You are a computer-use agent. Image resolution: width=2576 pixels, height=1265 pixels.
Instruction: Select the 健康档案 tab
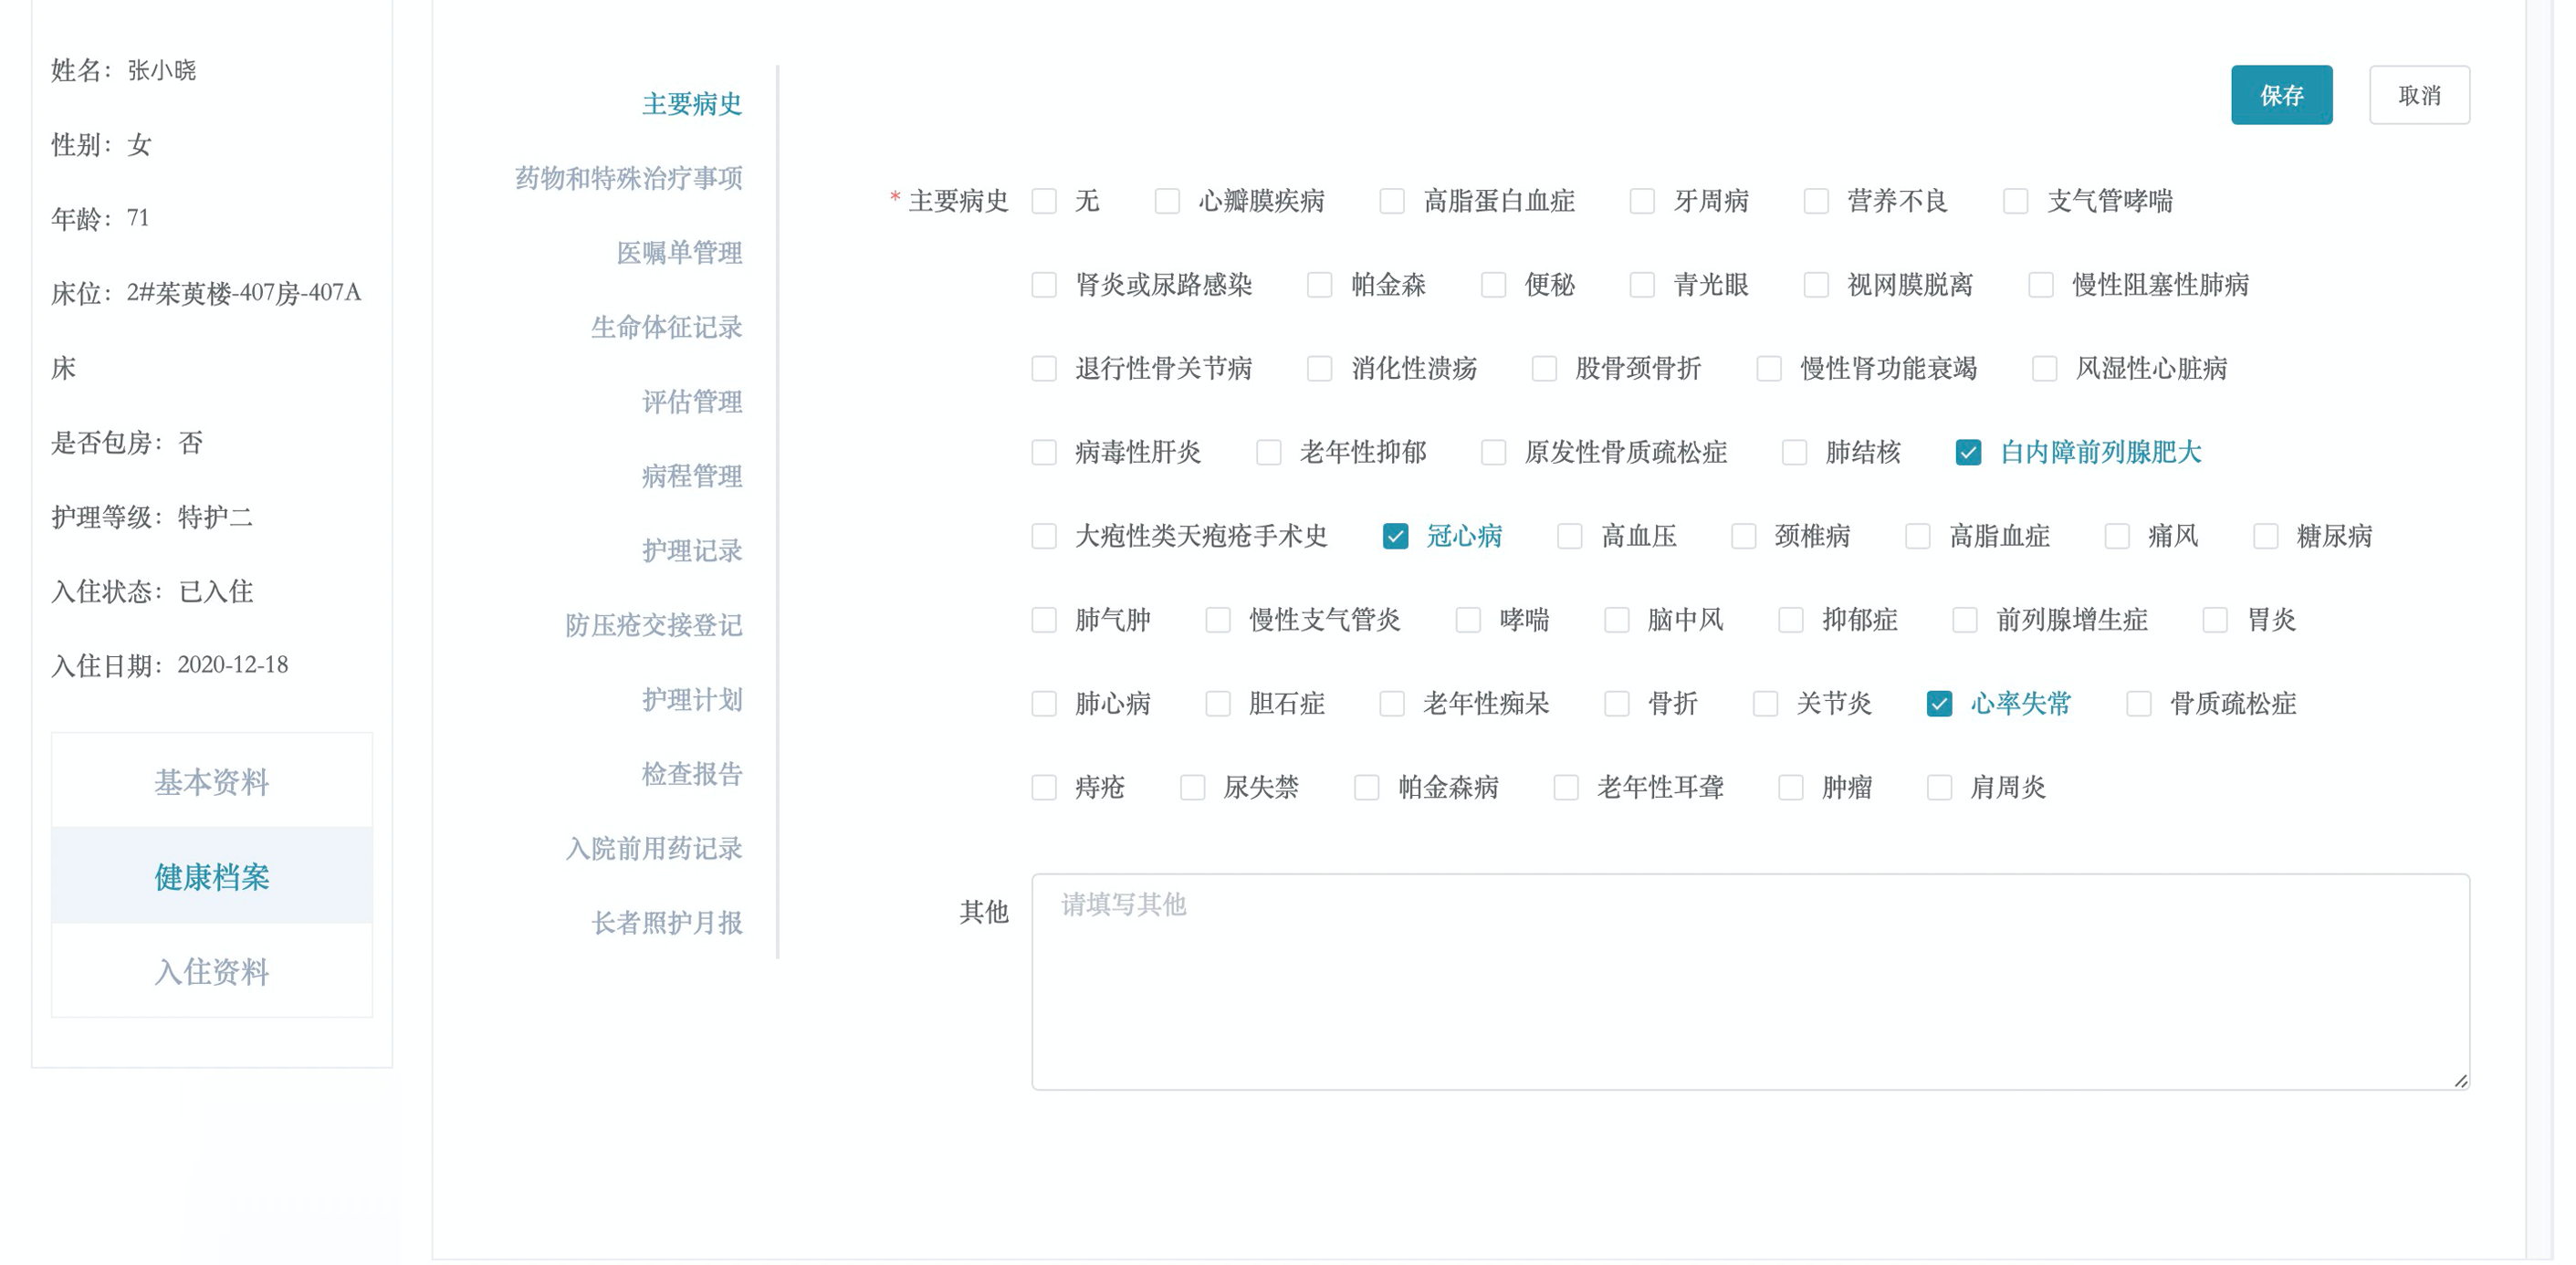(x=212, y=876)
